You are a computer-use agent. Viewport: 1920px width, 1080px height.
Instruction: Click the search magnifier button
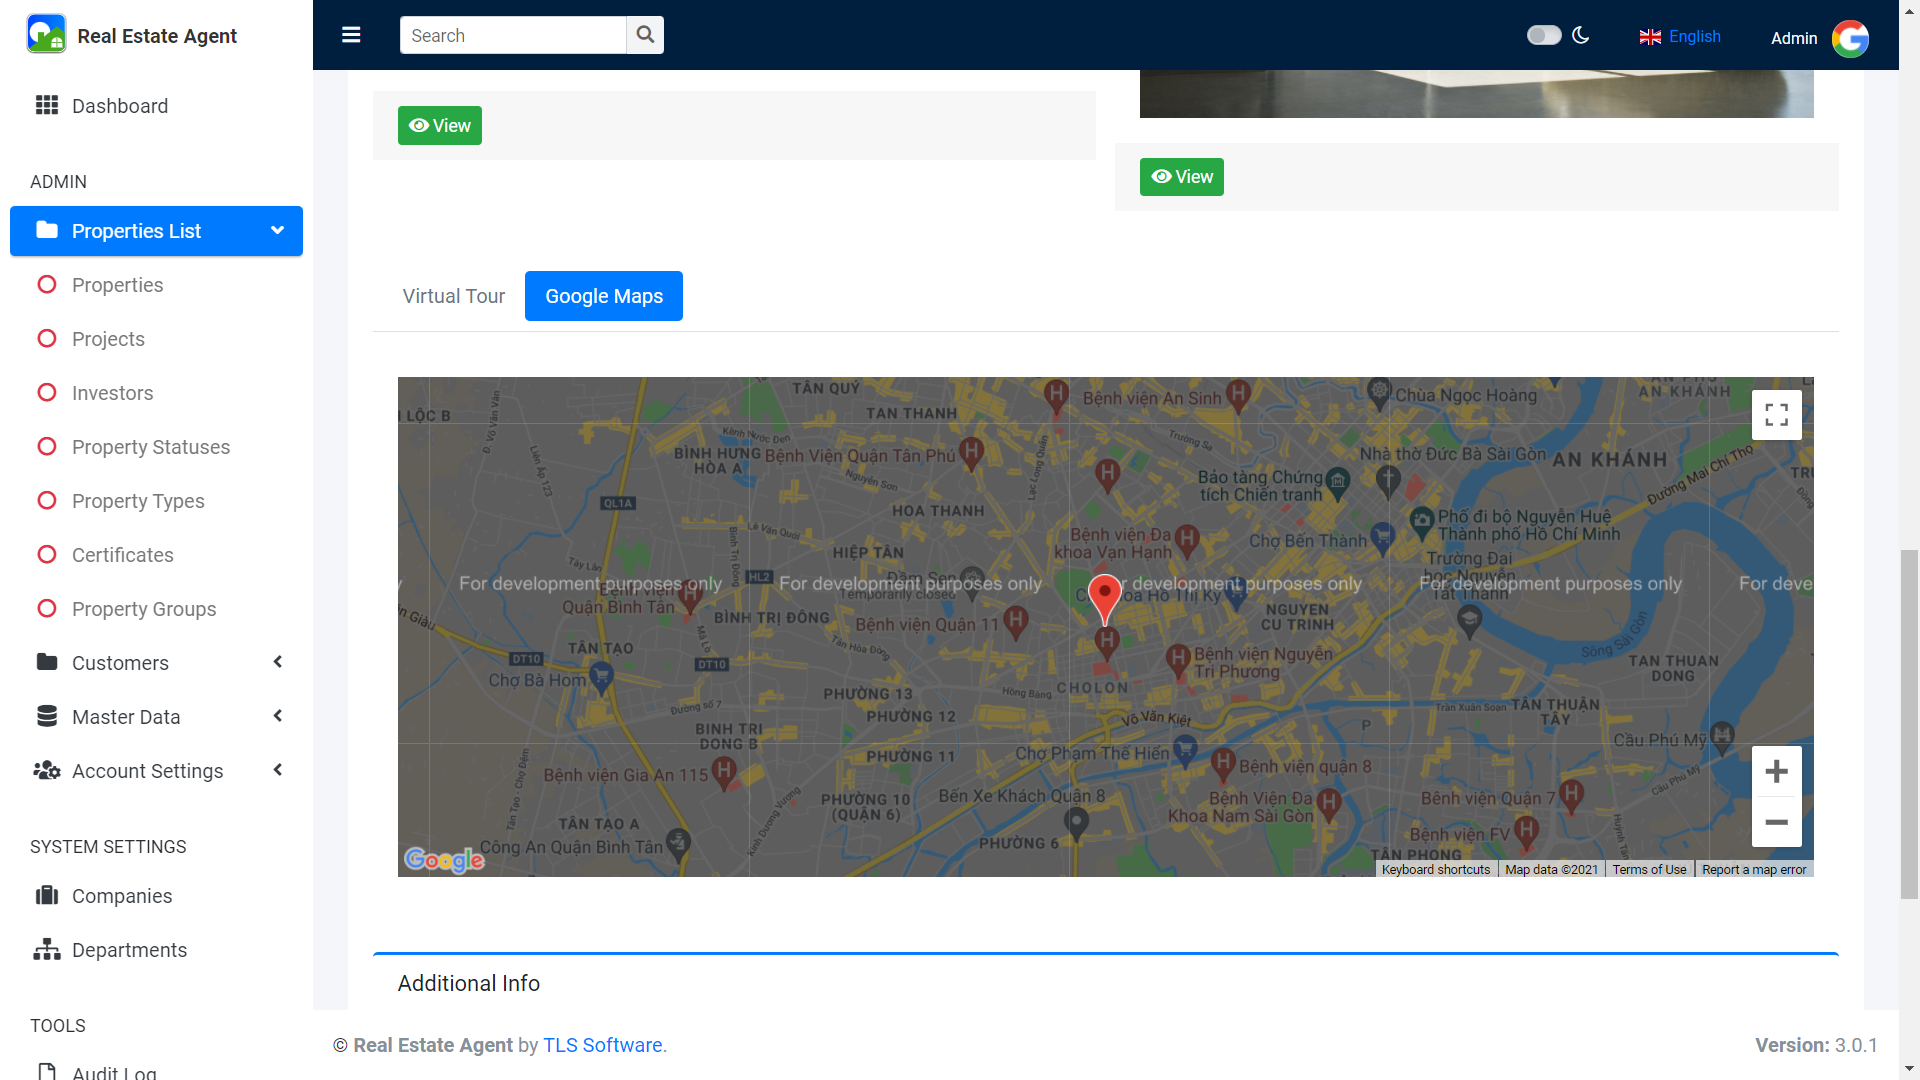(x=645, y=35)
